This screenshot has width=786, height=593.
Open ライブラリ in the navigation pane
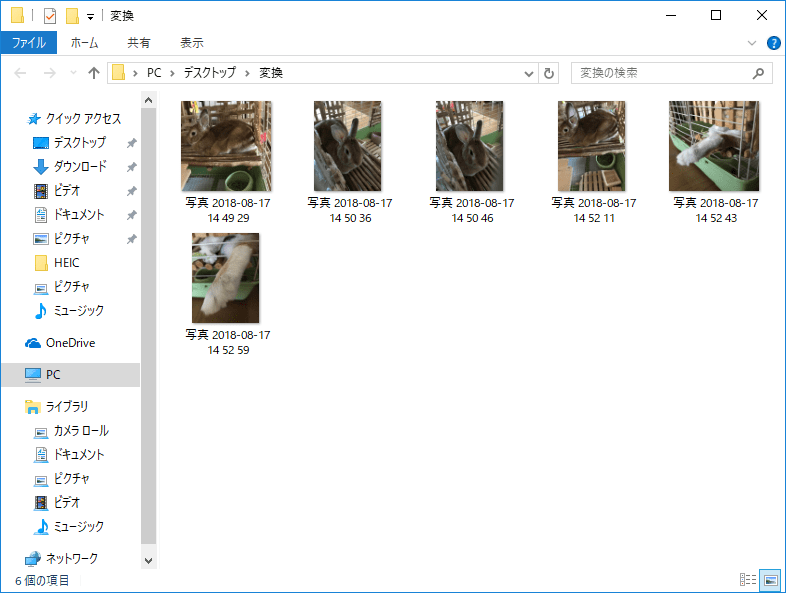pyautogui.click(x=66, y=407)
